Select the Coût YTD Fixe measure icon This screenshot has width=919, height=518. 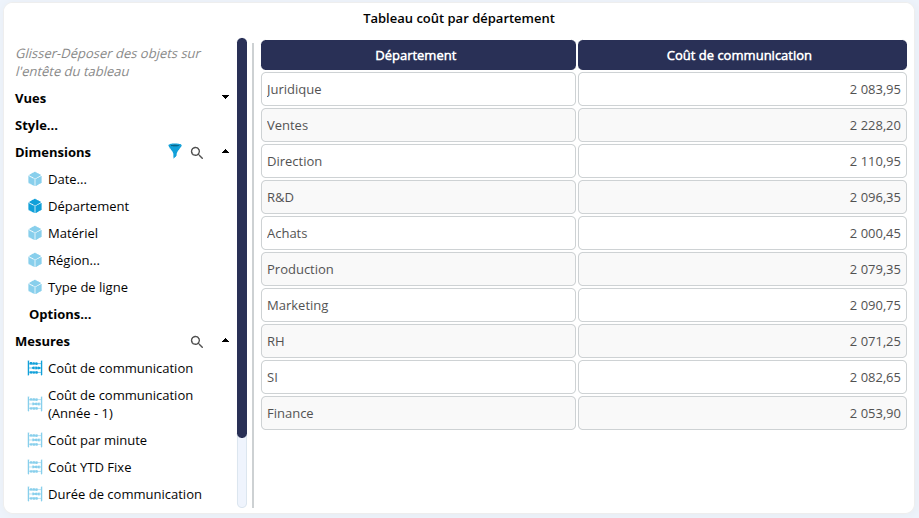point(35,467)
